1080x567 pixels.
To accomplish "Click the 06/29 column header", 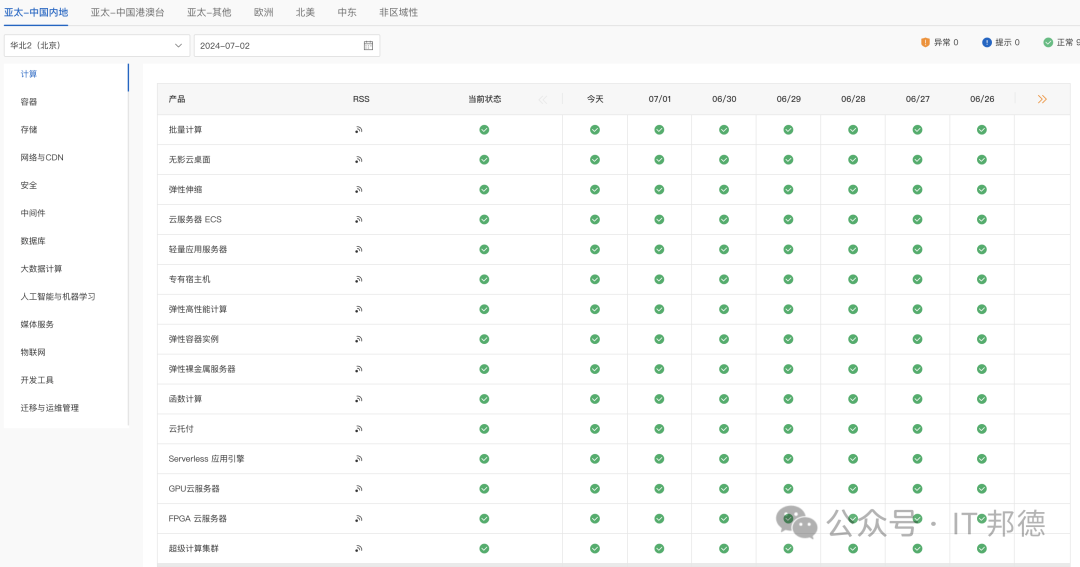I will 789,99.
